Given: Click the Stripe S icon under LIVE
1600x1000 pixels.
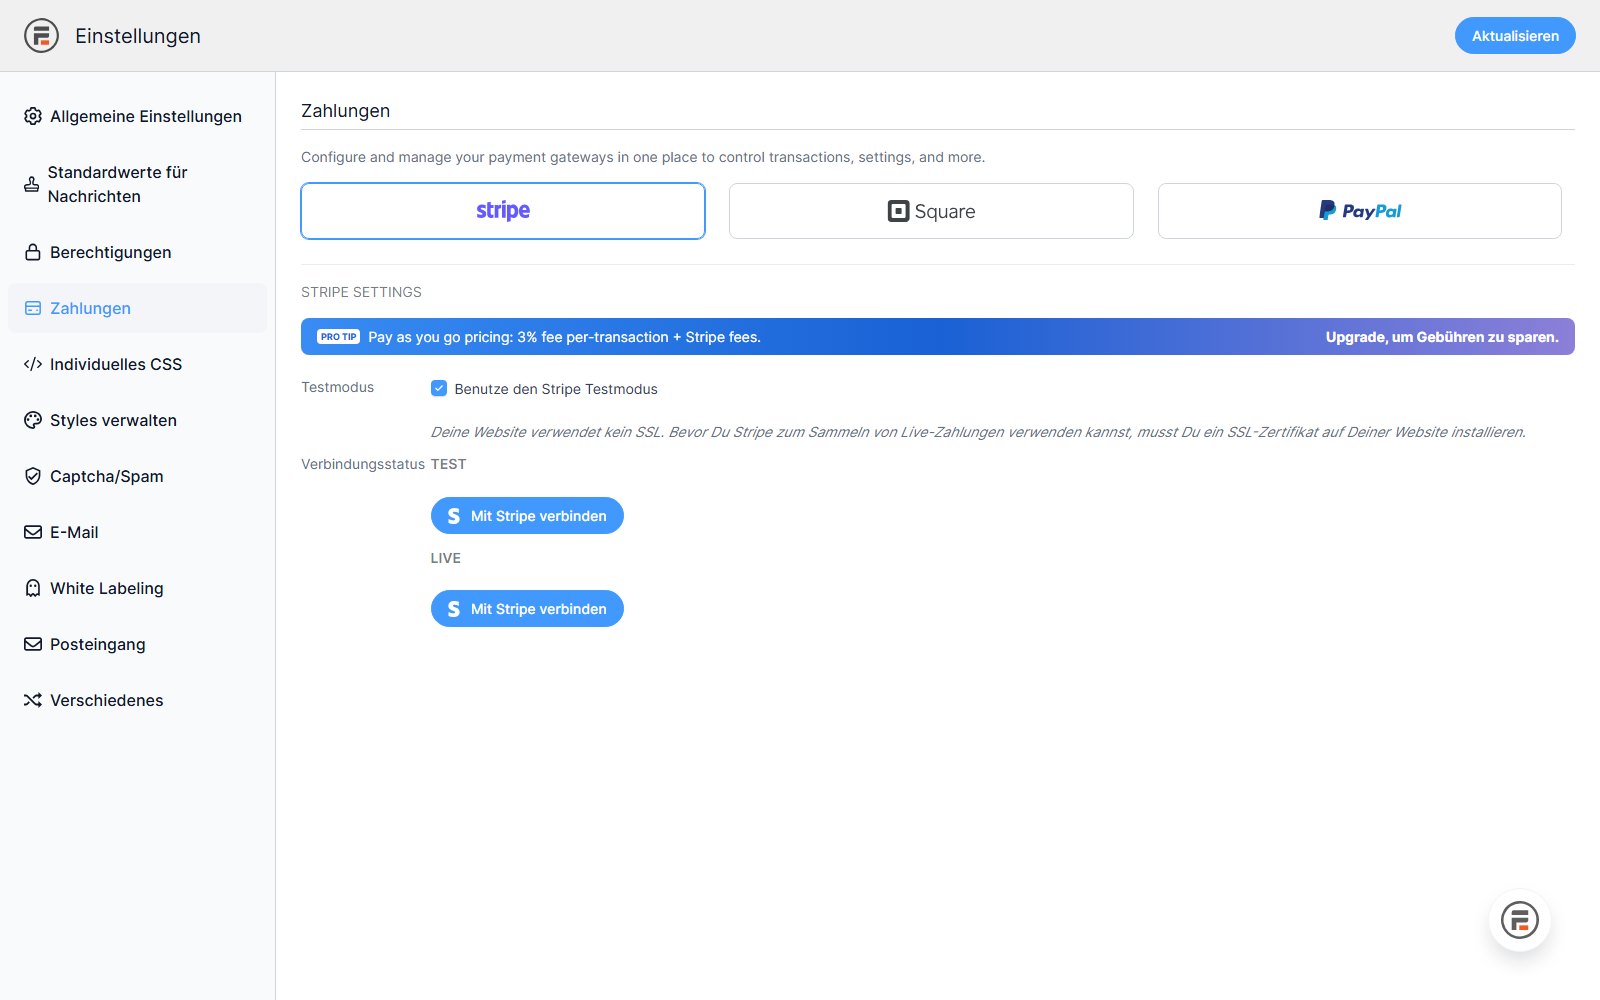Looking at the screenshot, I should point(454,609).
